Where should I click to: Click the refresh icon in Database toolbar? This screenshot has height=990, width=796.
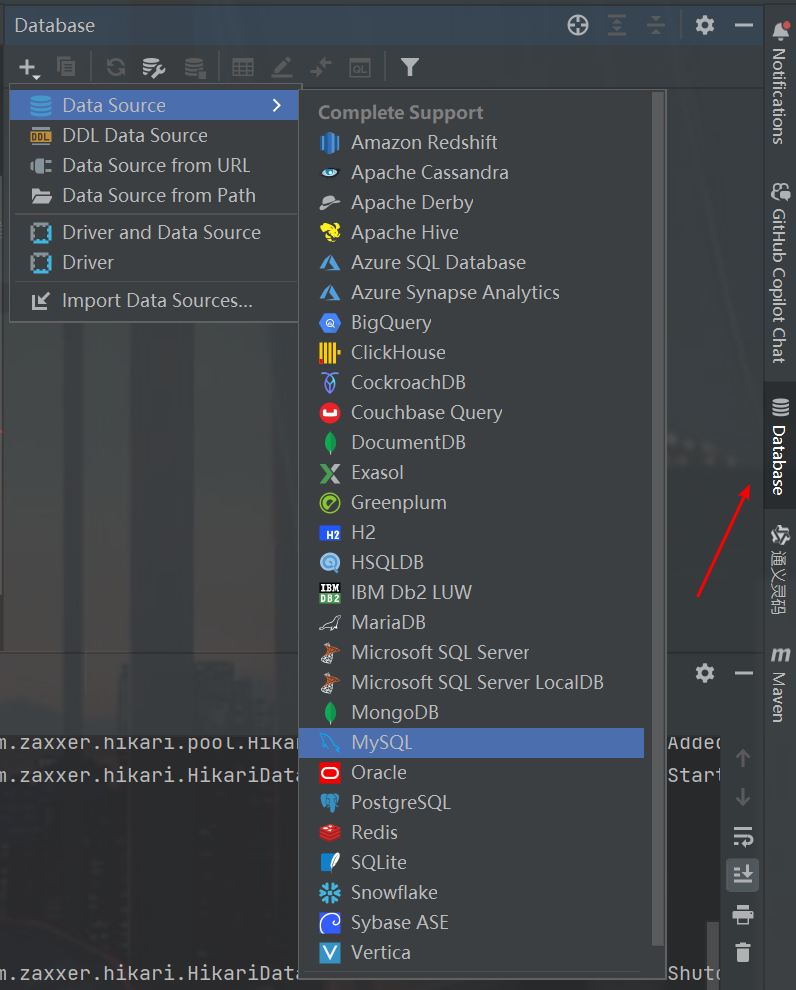(116, 67)
